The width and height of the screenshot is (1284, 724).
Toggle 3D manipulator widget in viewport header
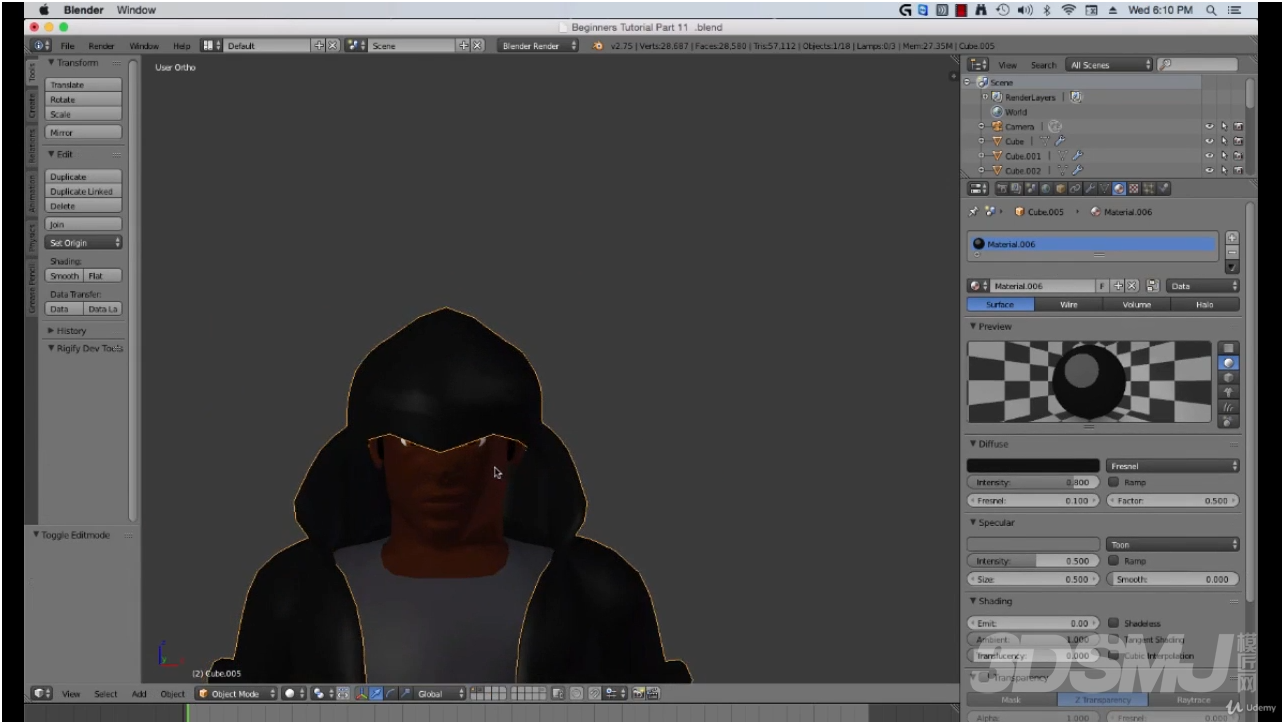pos(361,693)
